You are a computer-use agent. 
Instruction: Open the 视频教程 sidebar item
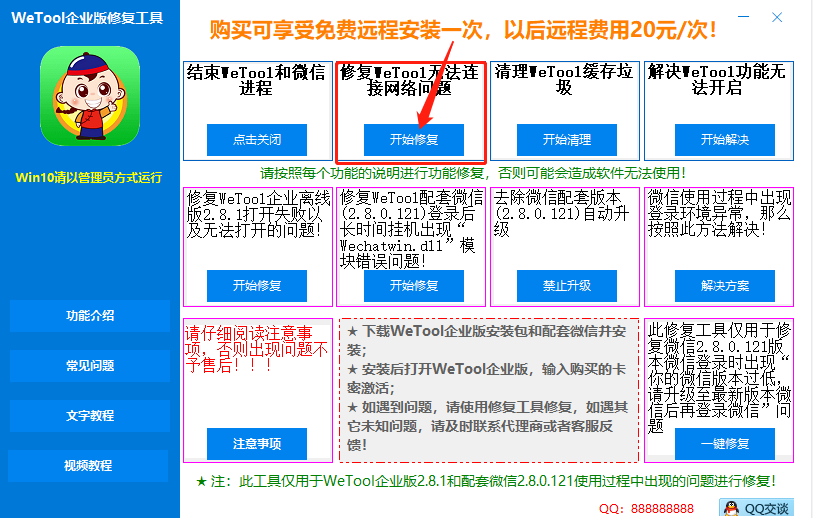88,466
